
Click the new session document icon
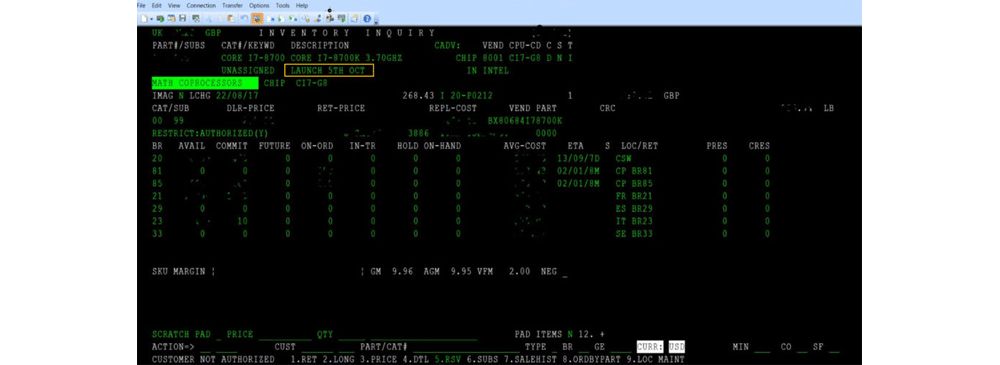143,19
